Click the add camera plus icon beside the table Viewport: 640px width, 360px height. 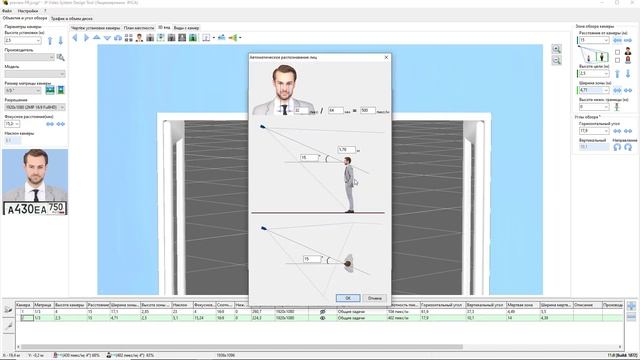[x=631, y=306]
